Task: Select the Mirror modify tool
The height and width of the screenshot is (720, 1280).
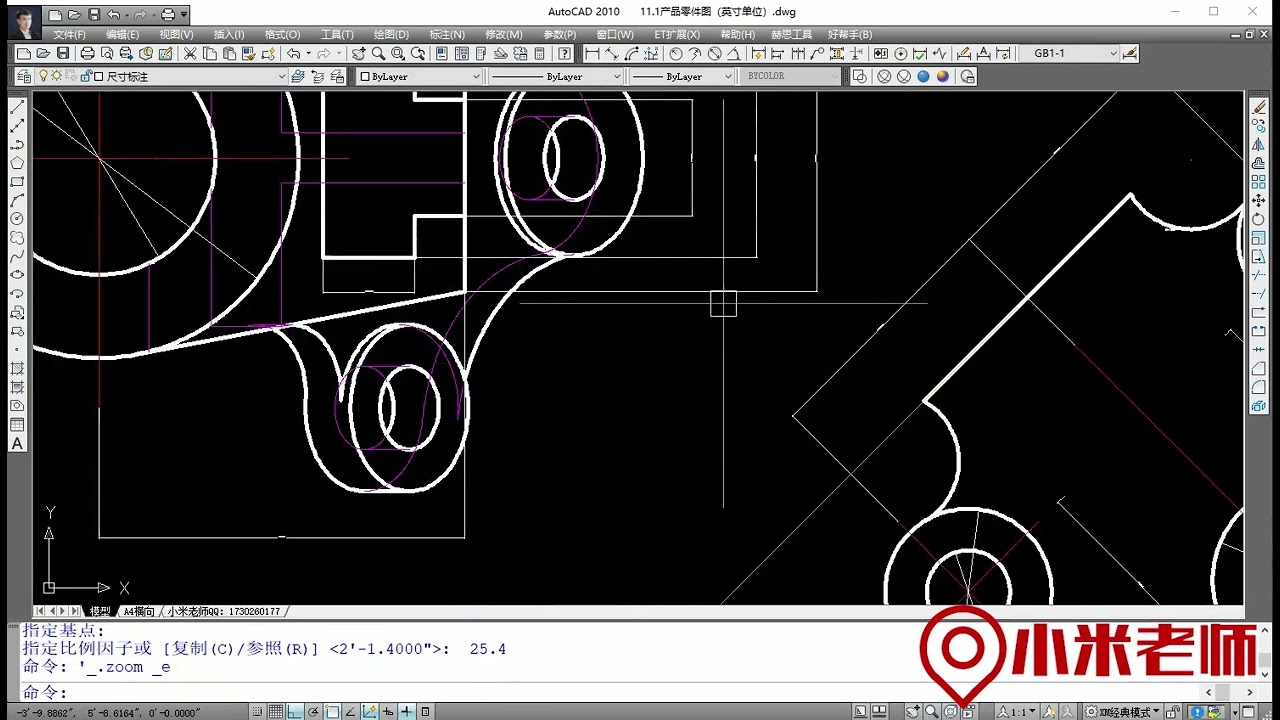Action: 1259,145
